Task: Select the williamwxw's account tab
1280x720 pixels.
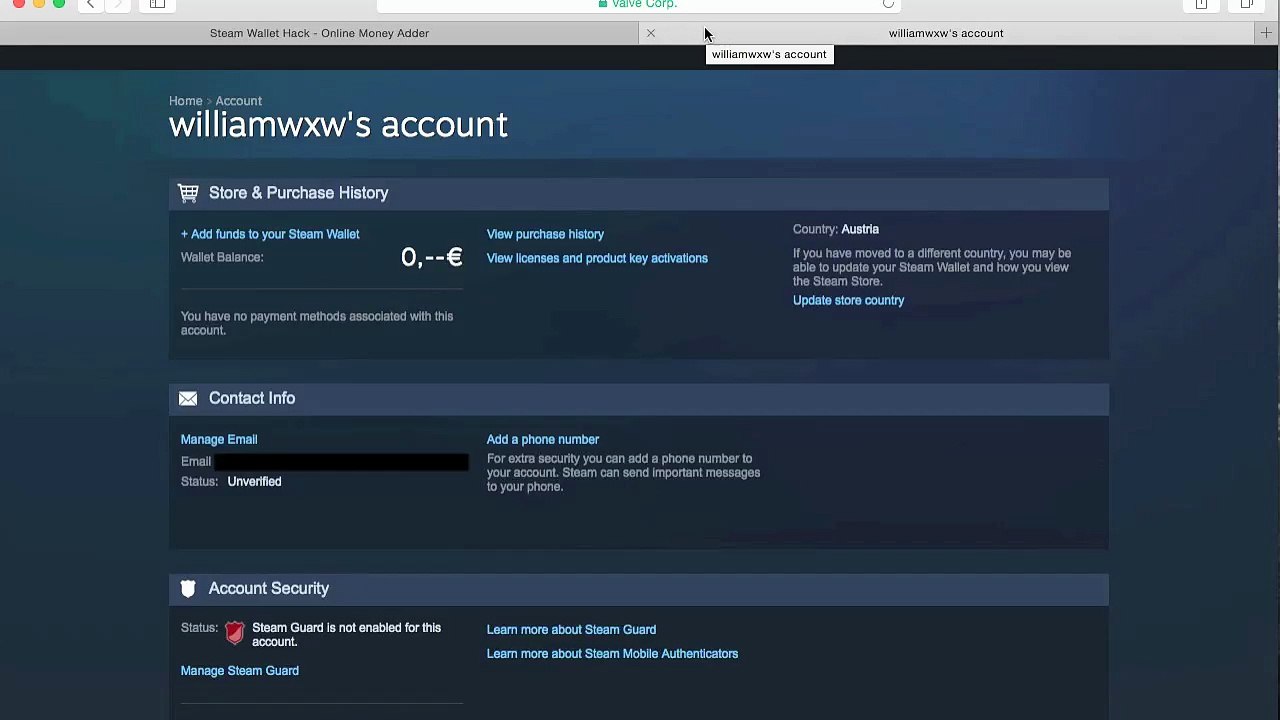Action: (946, 33)
